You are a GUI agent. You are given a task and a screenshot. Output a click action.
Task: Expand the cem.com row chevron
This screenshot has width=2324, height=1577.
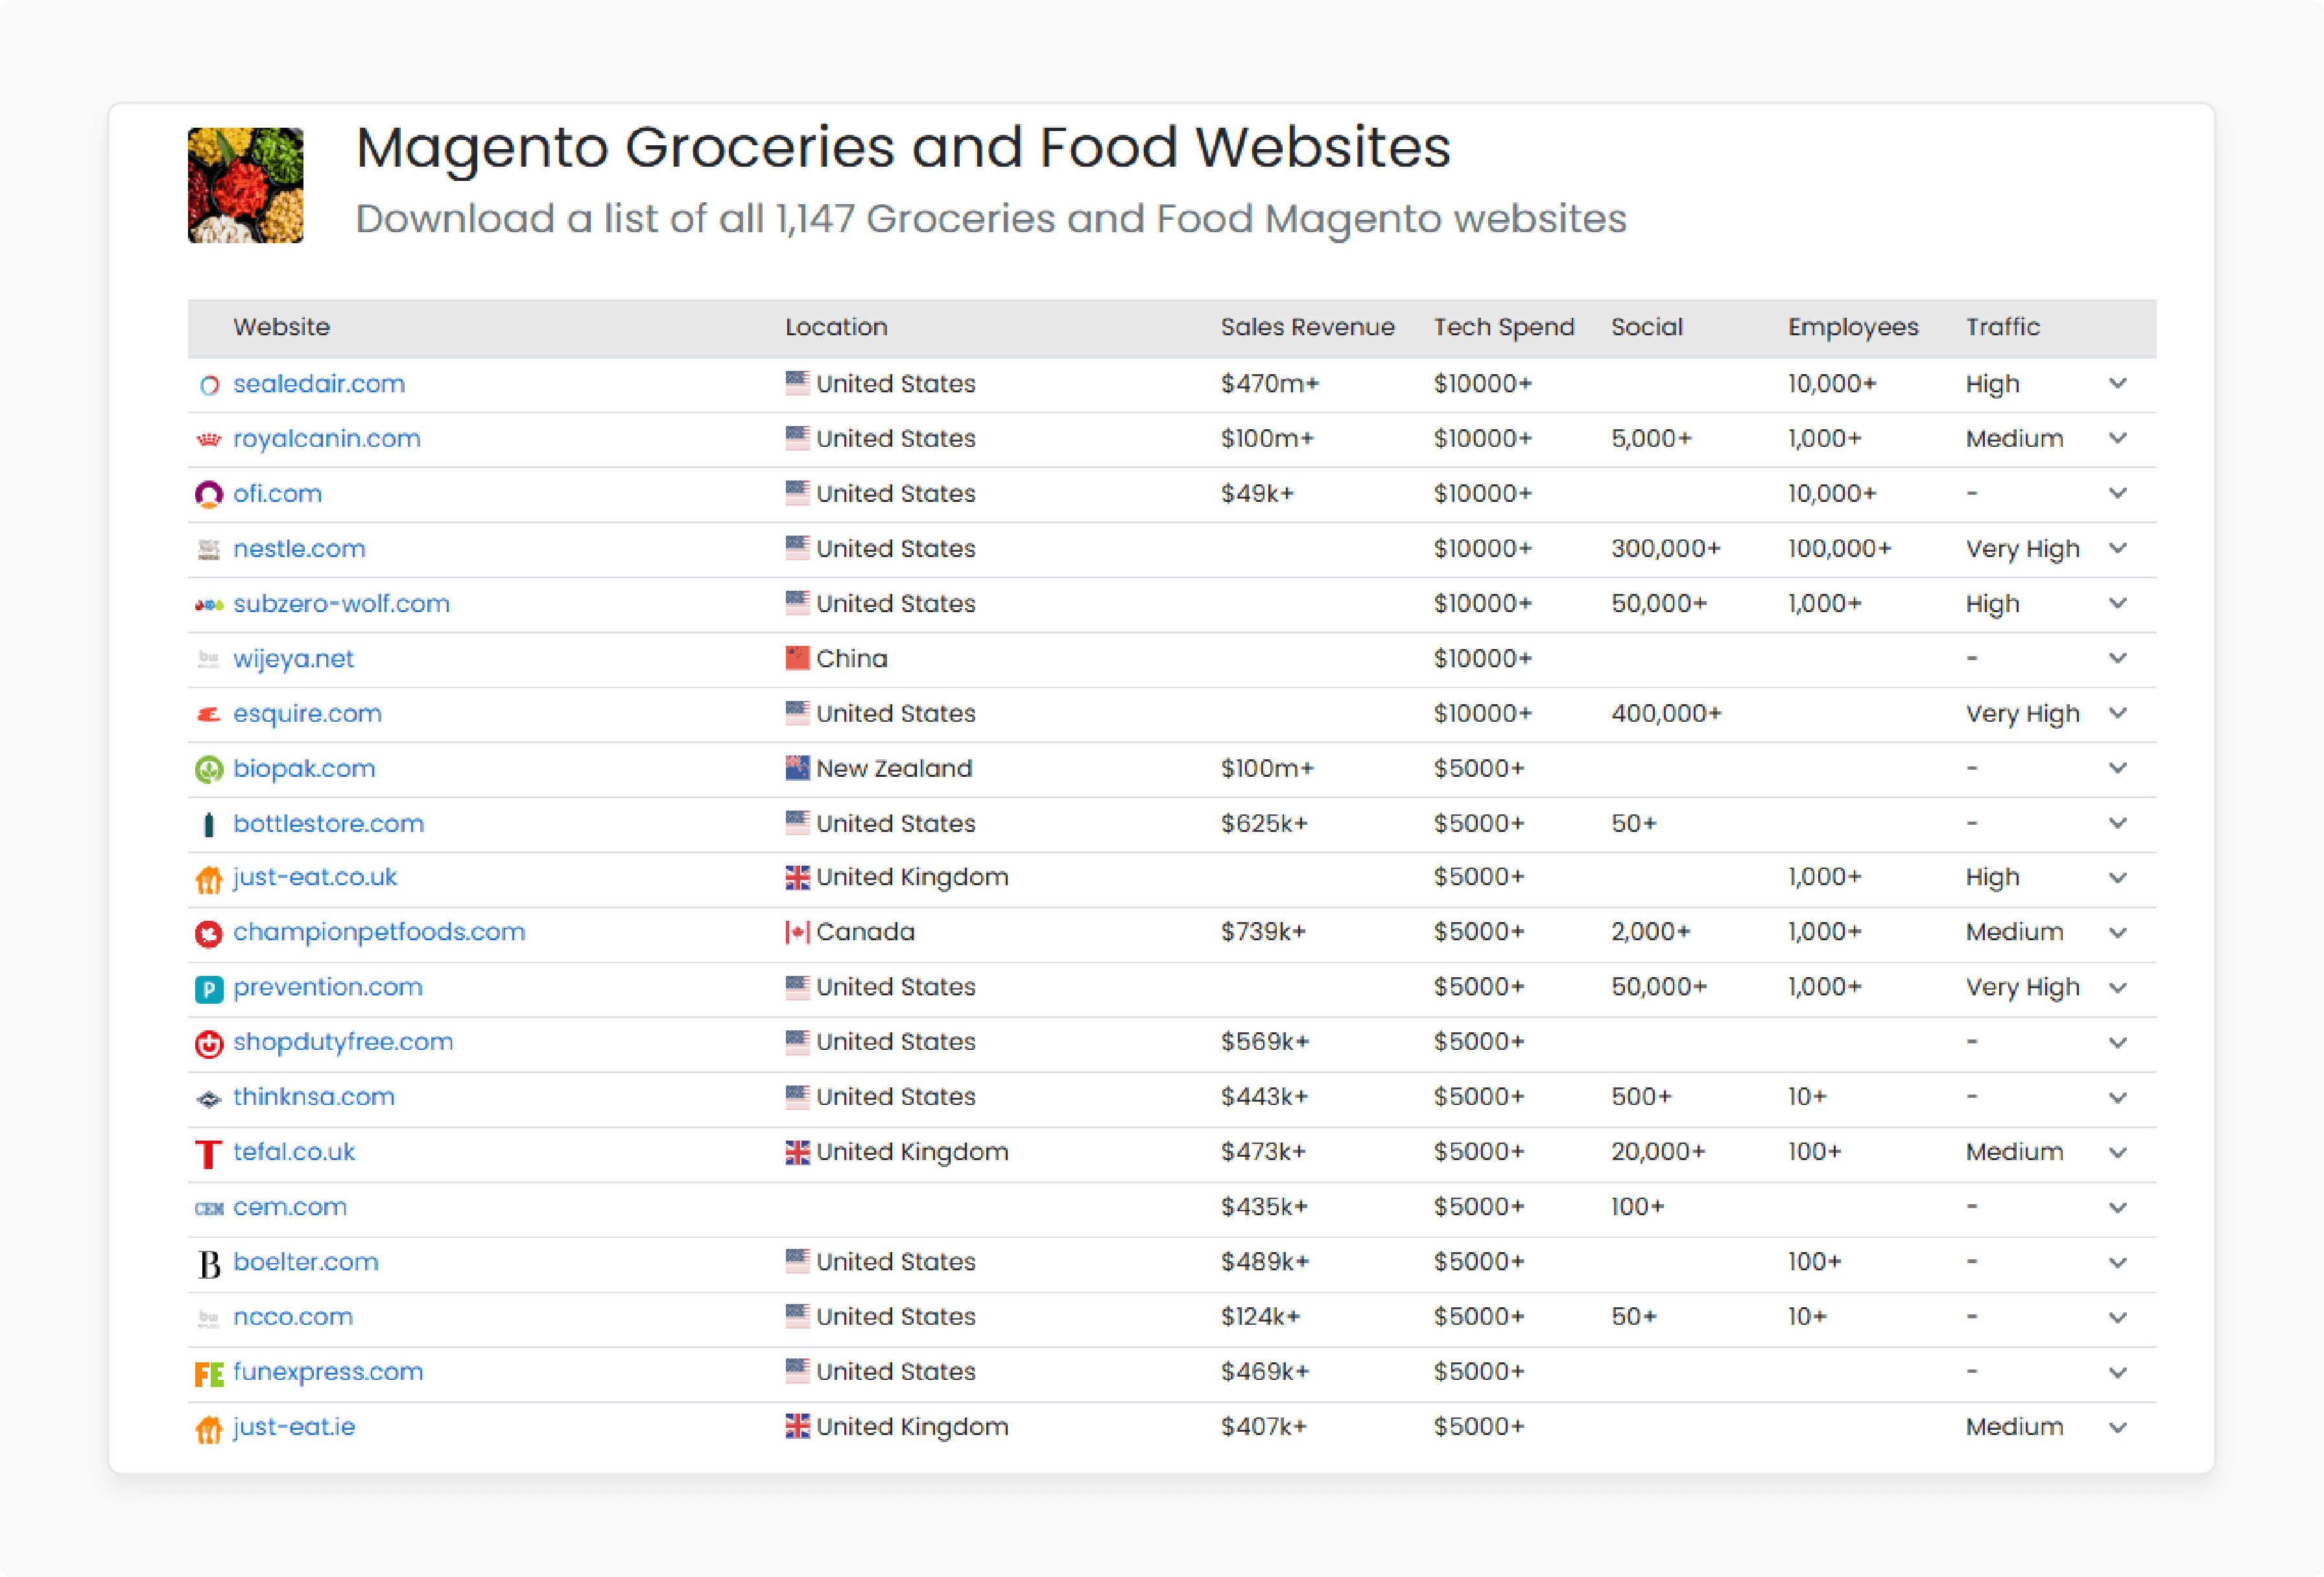(x=2118, y=1208)
